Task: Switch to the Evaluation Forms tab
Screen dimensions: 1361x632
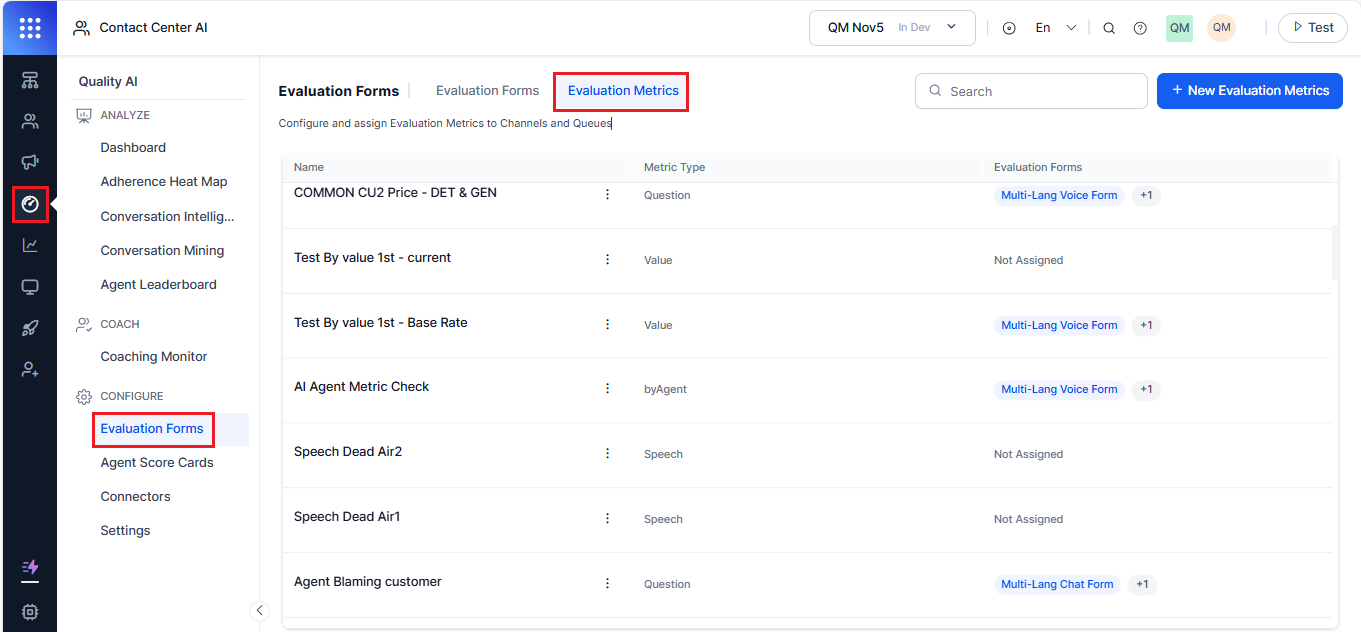Action: coord(487,91)
